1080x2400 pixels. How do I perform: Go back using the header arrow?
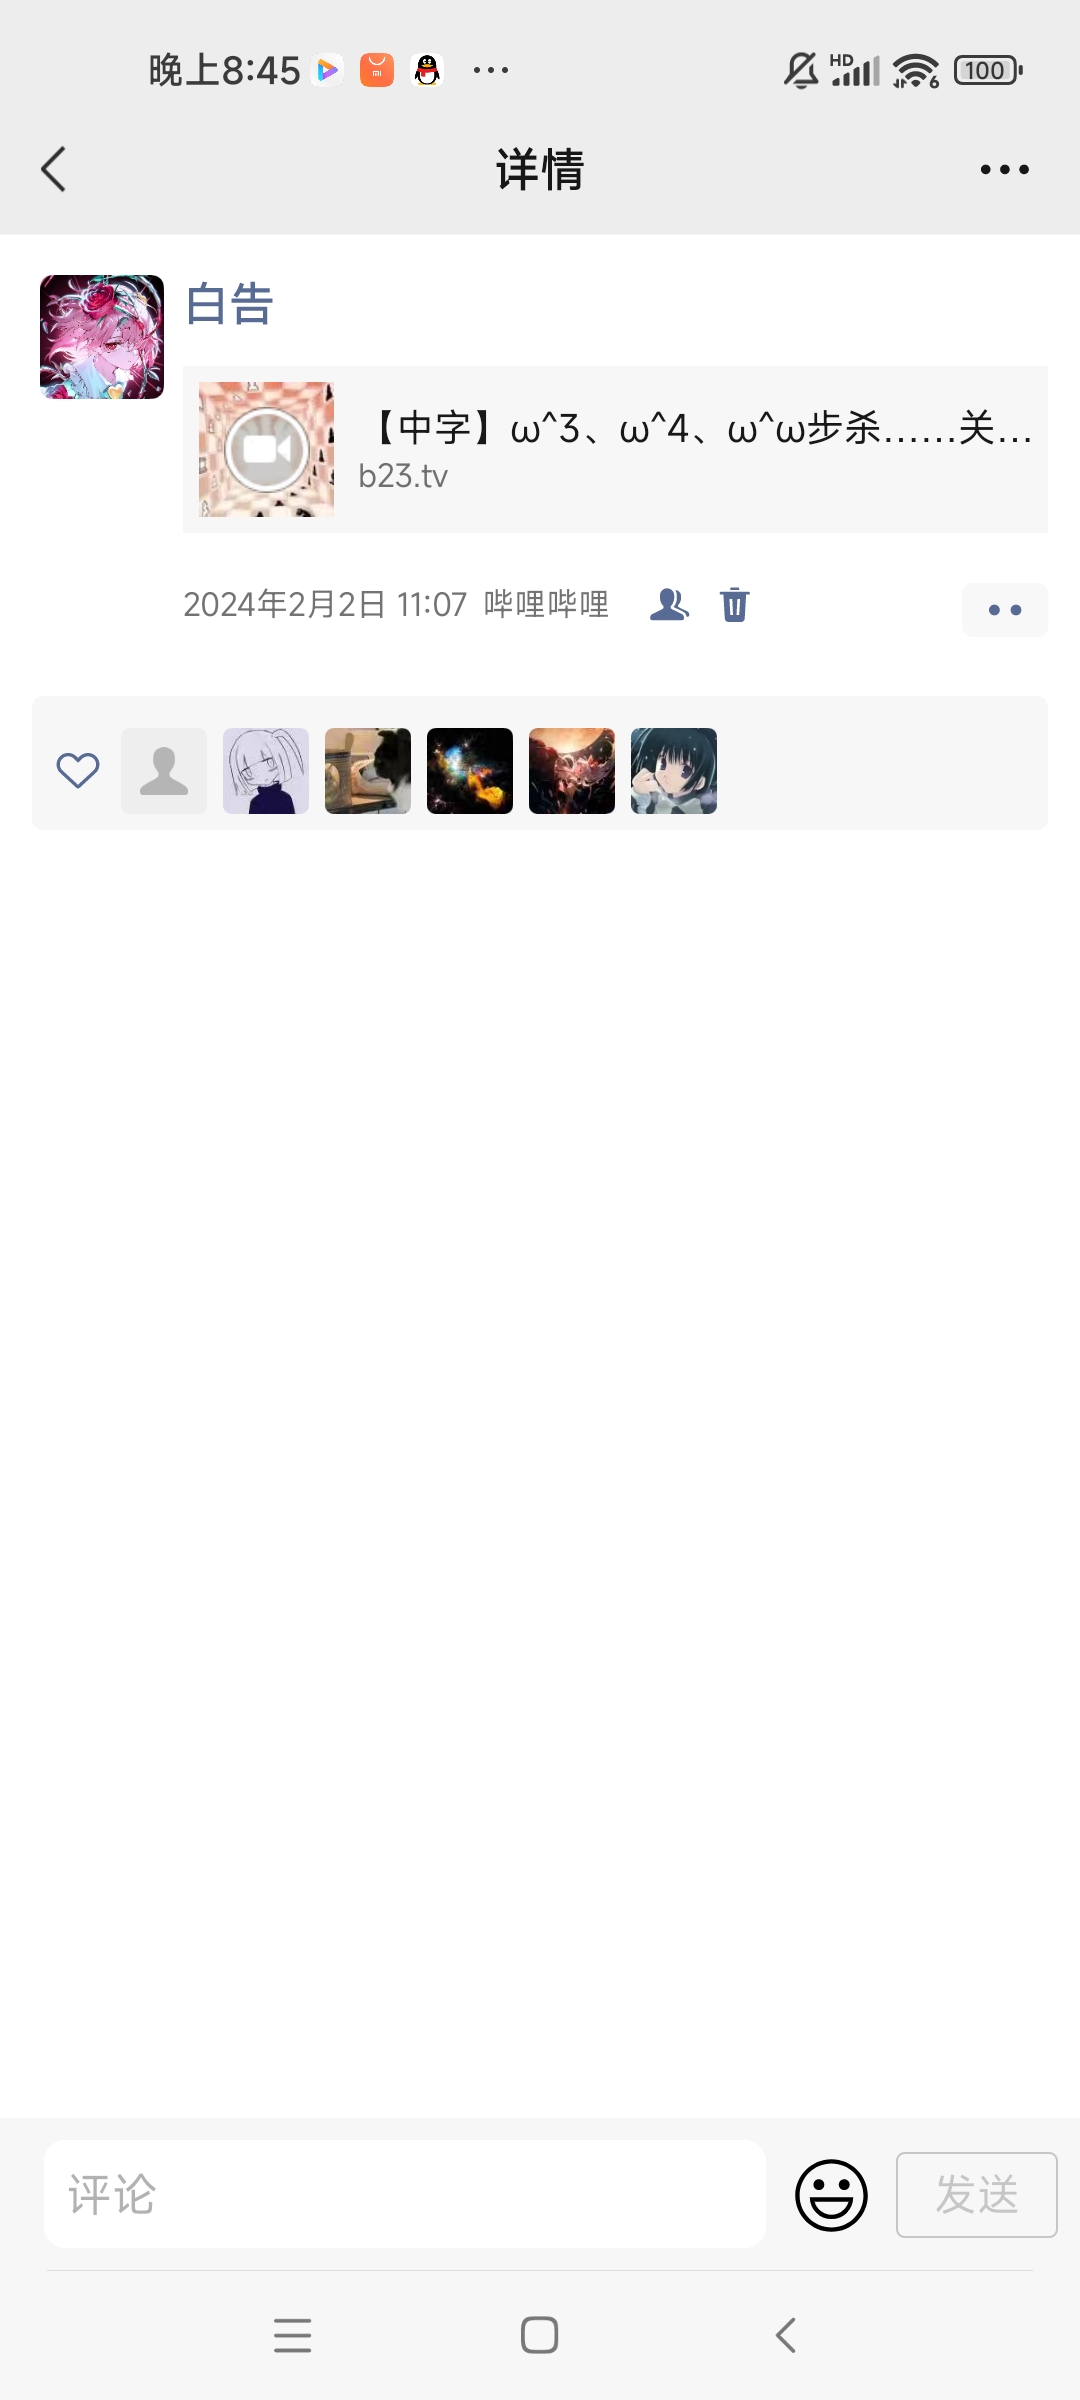(54, 169)
